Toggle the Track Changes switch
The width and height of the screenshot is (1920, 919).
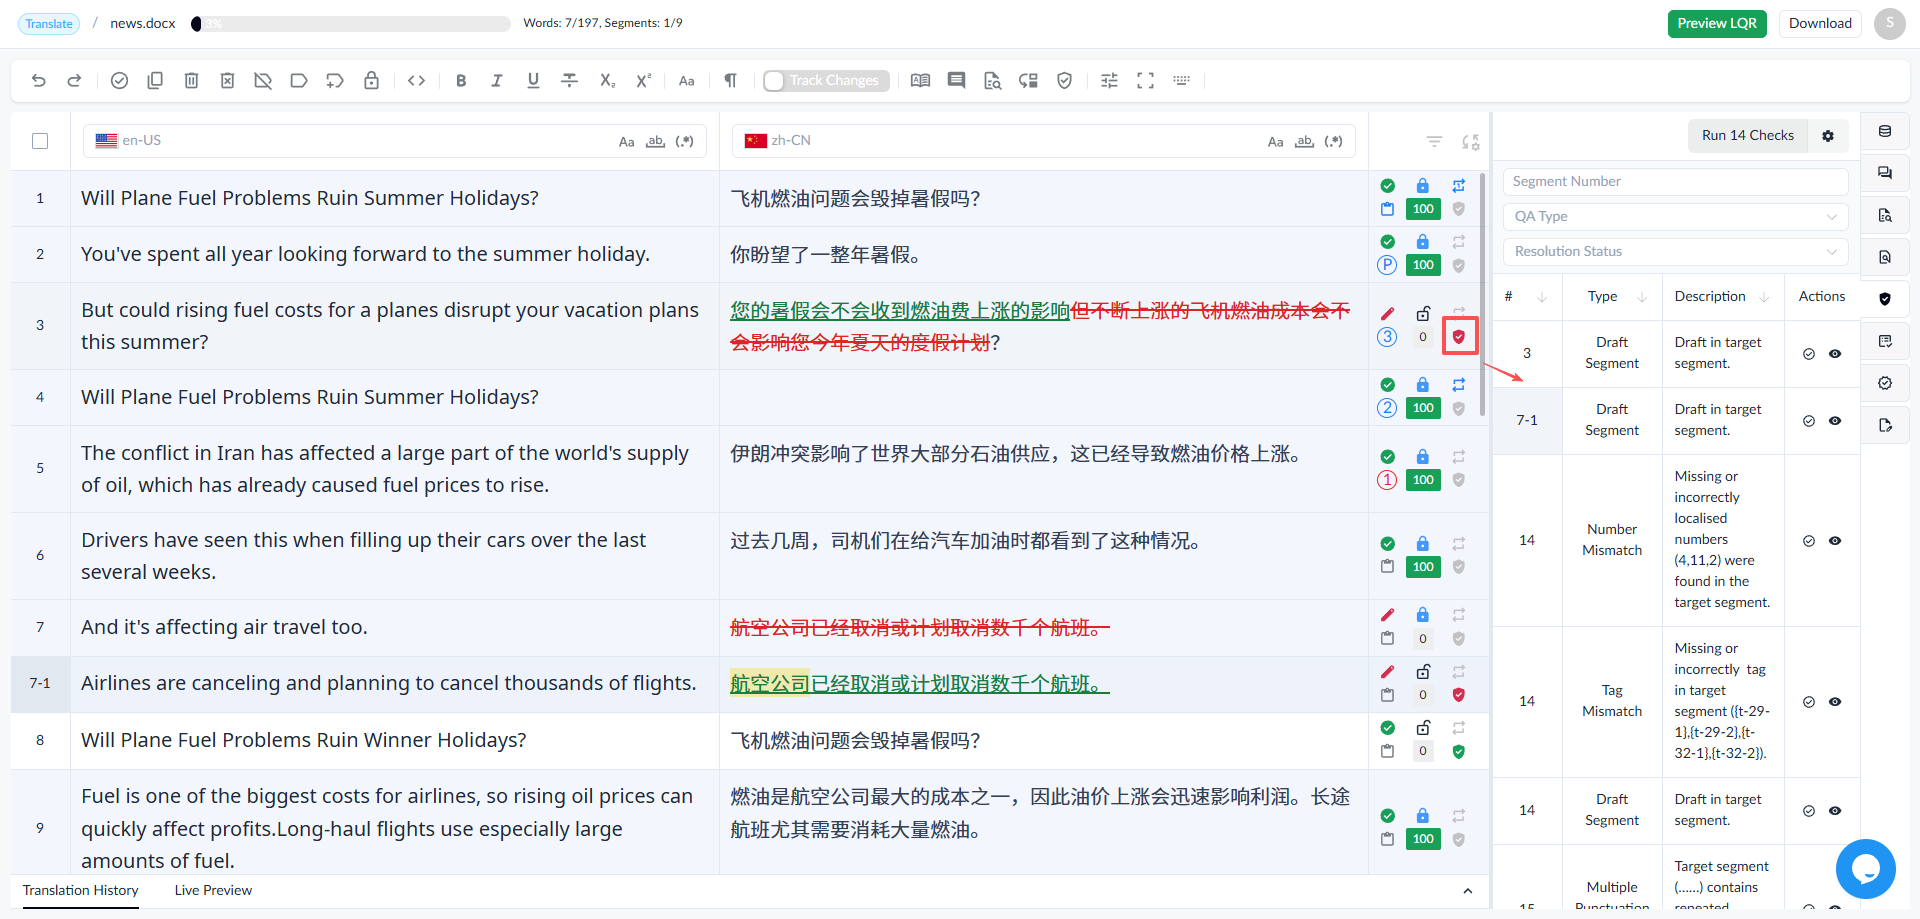pos(826,81)
